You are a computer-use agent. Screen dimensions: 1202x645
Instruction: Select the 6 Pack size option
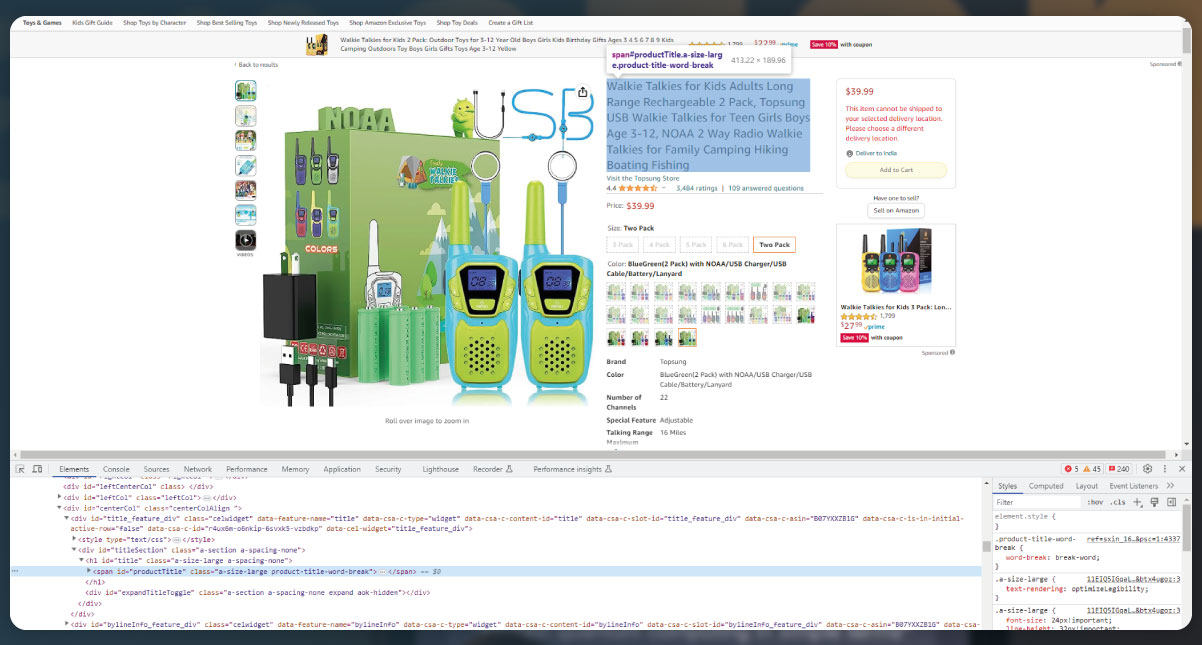click(x=733, y=244)
